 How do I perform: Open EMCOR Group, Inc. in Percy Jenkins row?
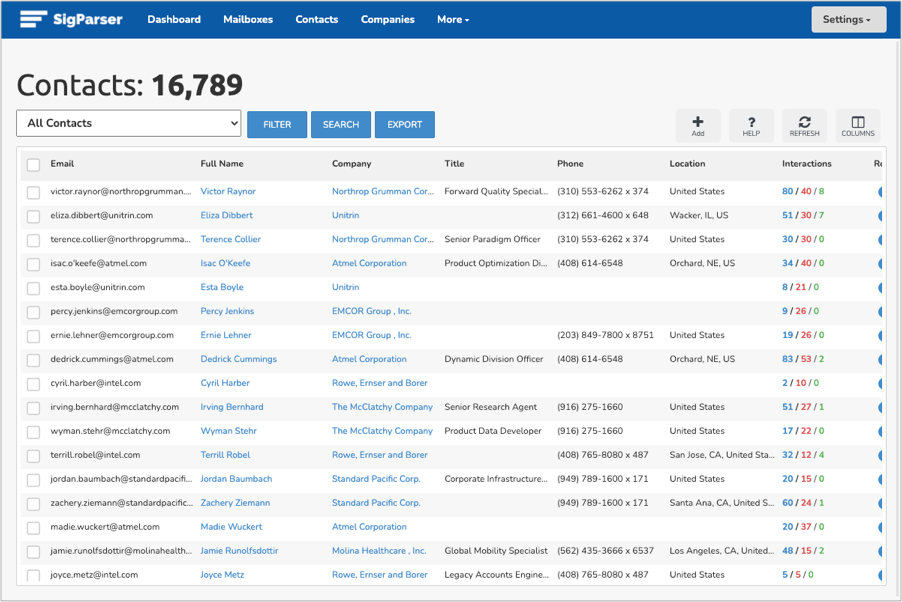coord(371,311)
